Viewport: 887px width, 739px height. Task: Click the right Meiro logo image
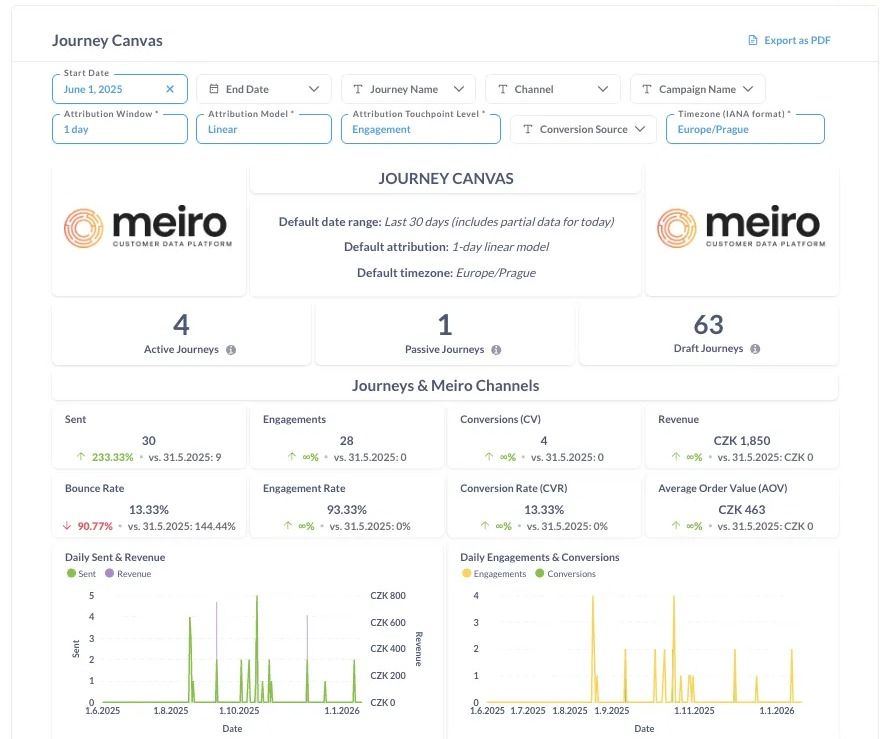741,229
